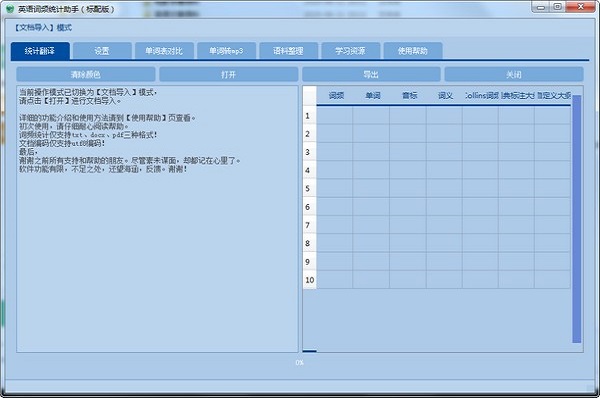This screenshot has height=398, width=600.
Task: Select the 音标 column header
Action: coord(409,96)
